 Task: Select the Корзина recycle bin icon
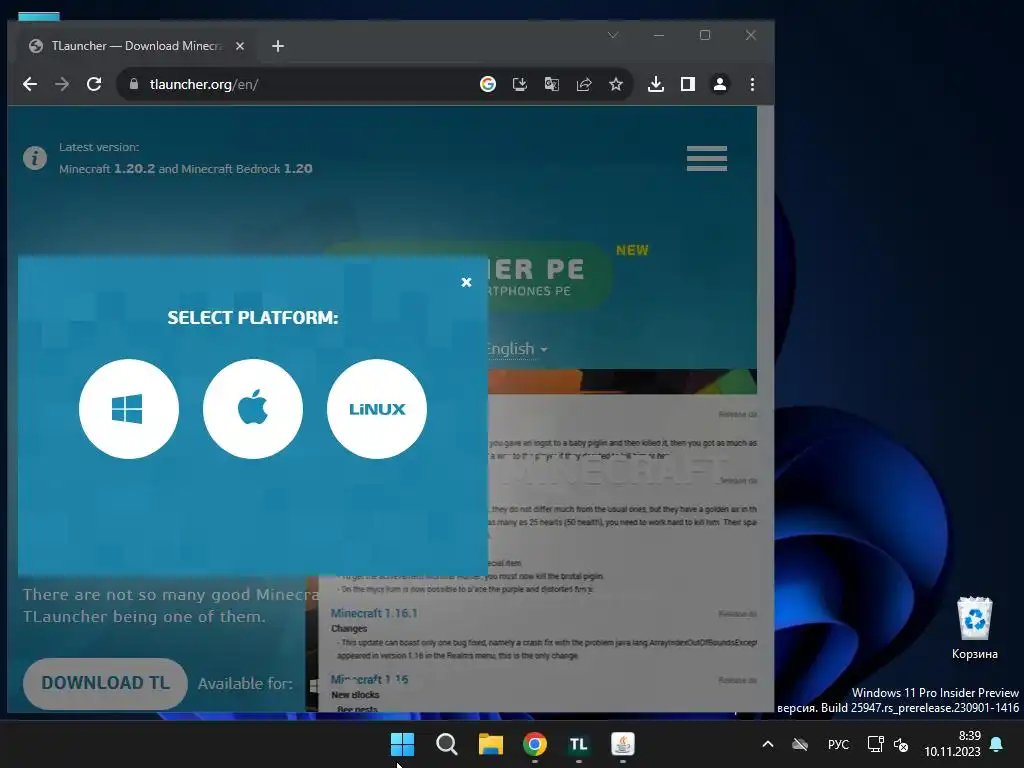coord(975,628)
